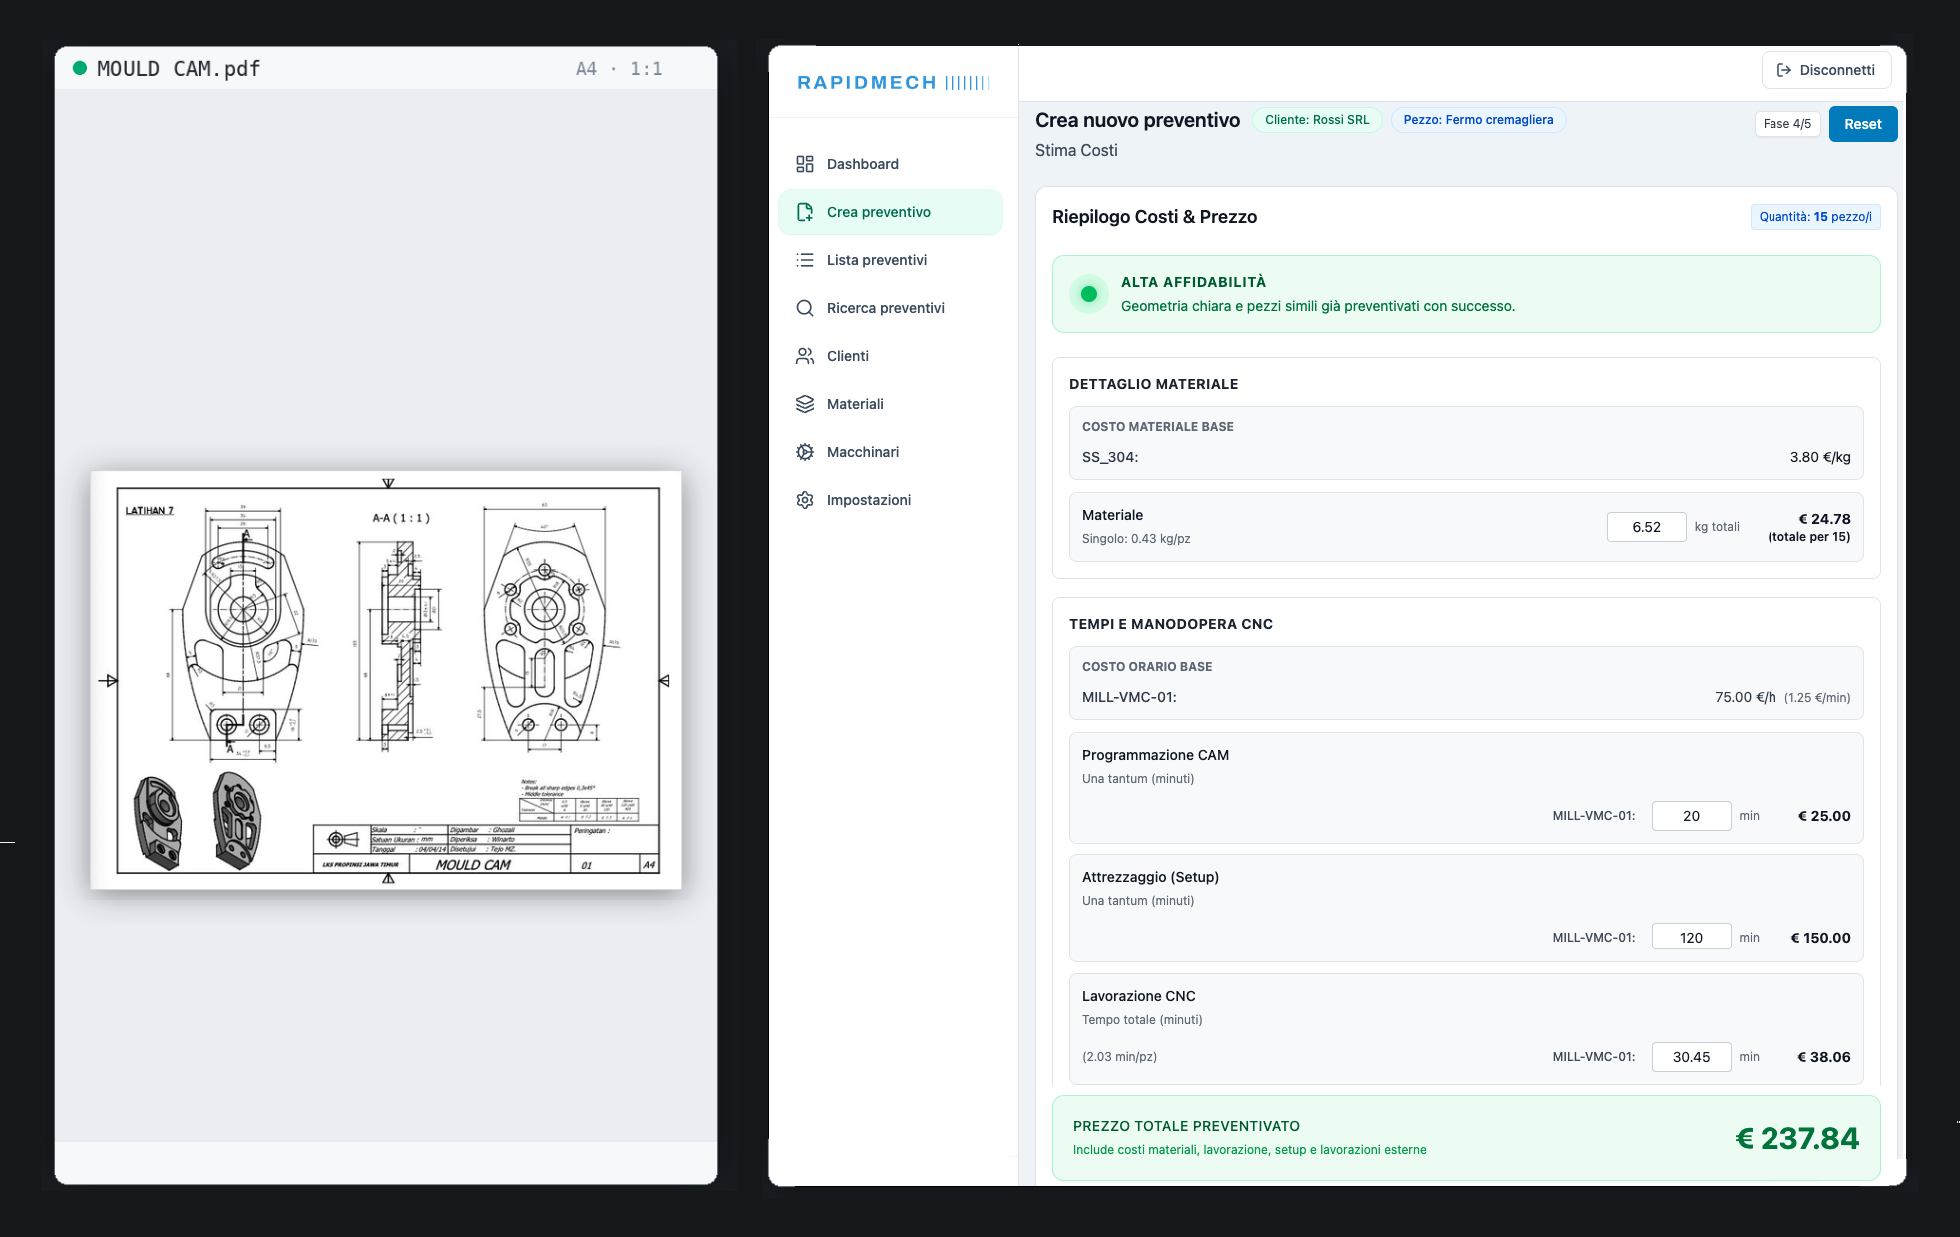Click the green circle in Alta Affidabilità banner

(1089, 294)
